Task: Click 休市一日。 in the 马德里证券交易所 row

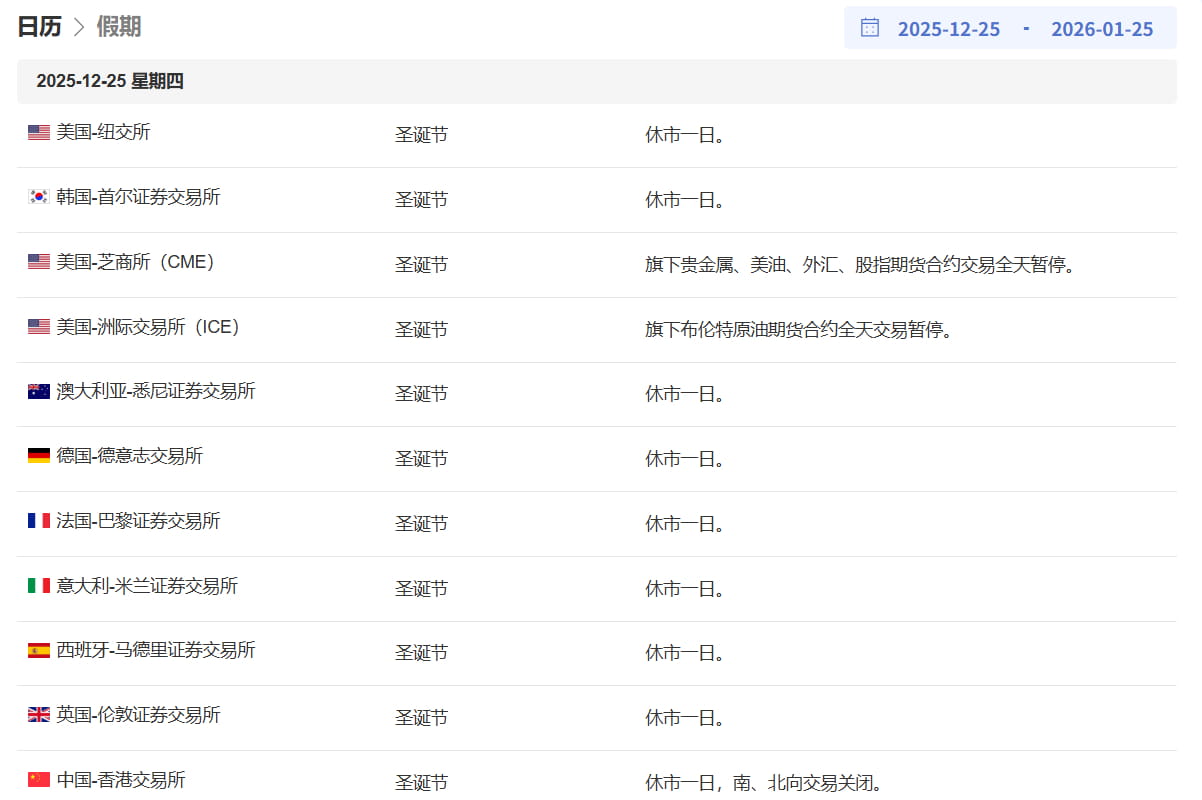Action: click(685, 653)
